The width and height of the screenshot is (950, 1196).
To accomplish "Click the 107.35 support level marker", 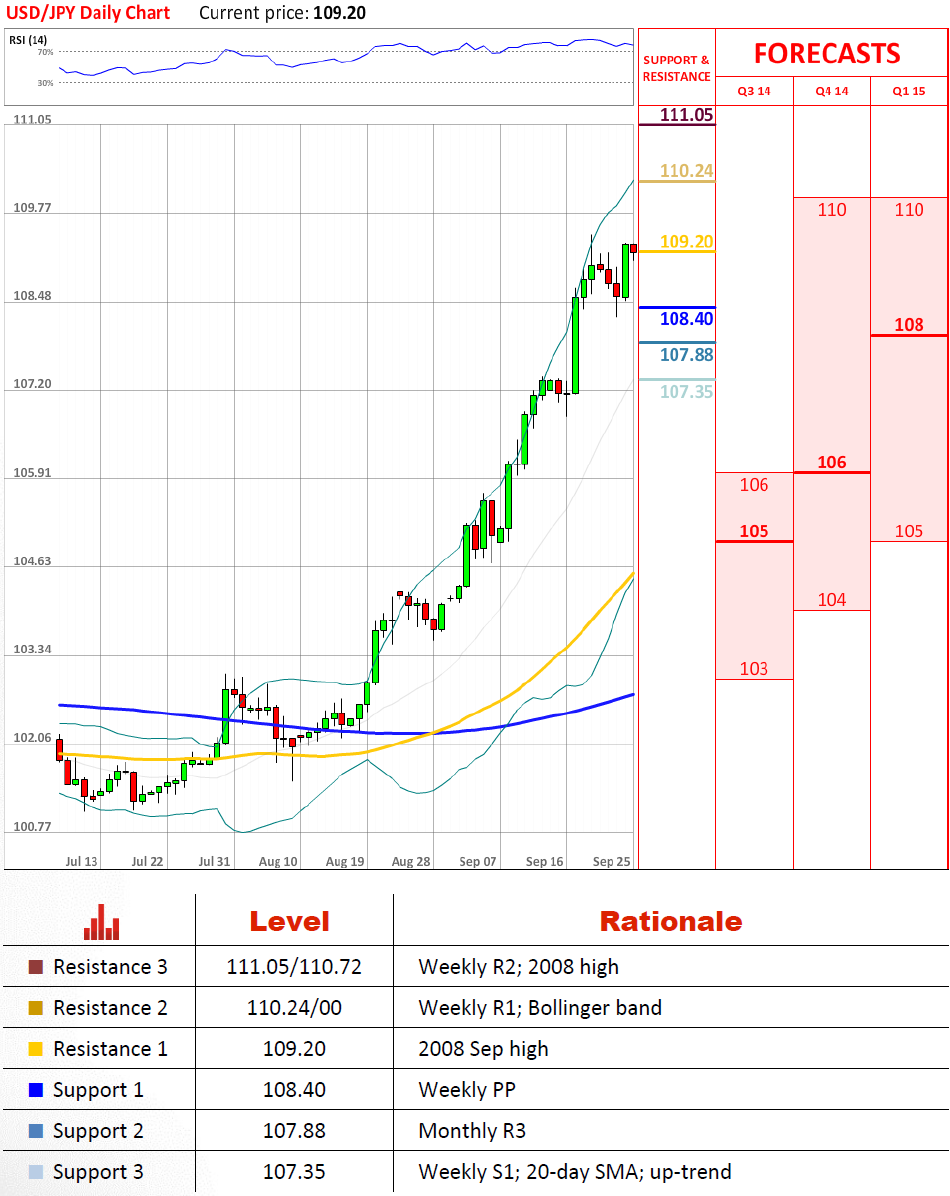I will [686, 391].
